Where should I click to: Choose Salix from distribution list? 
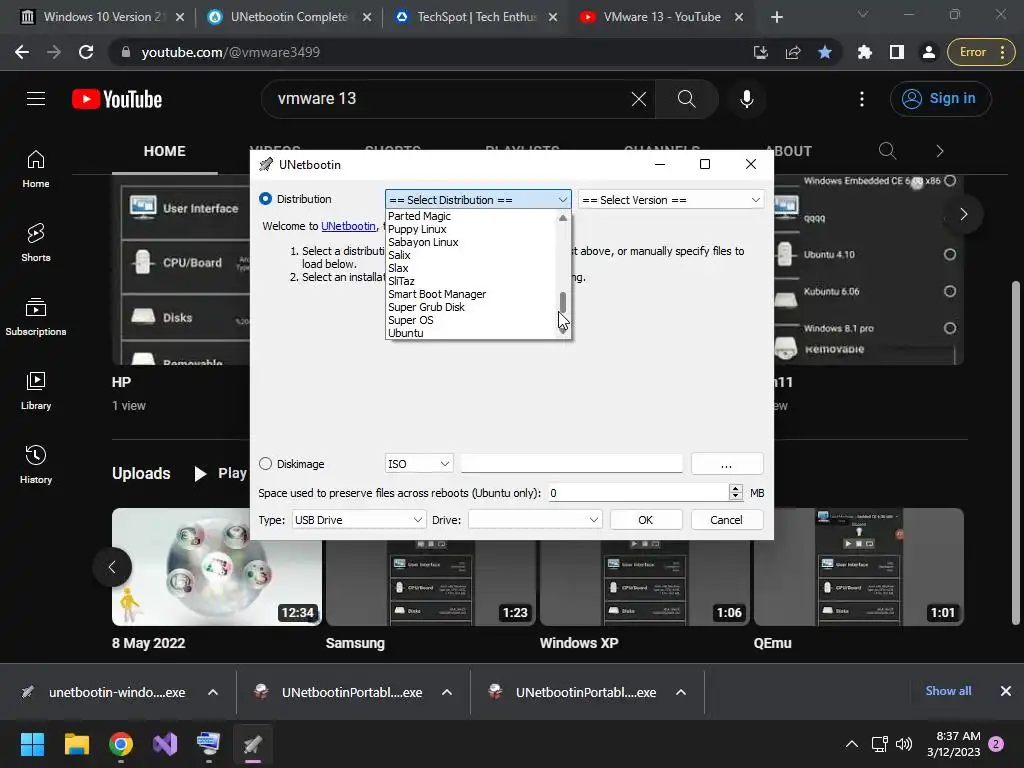point(399,255)
